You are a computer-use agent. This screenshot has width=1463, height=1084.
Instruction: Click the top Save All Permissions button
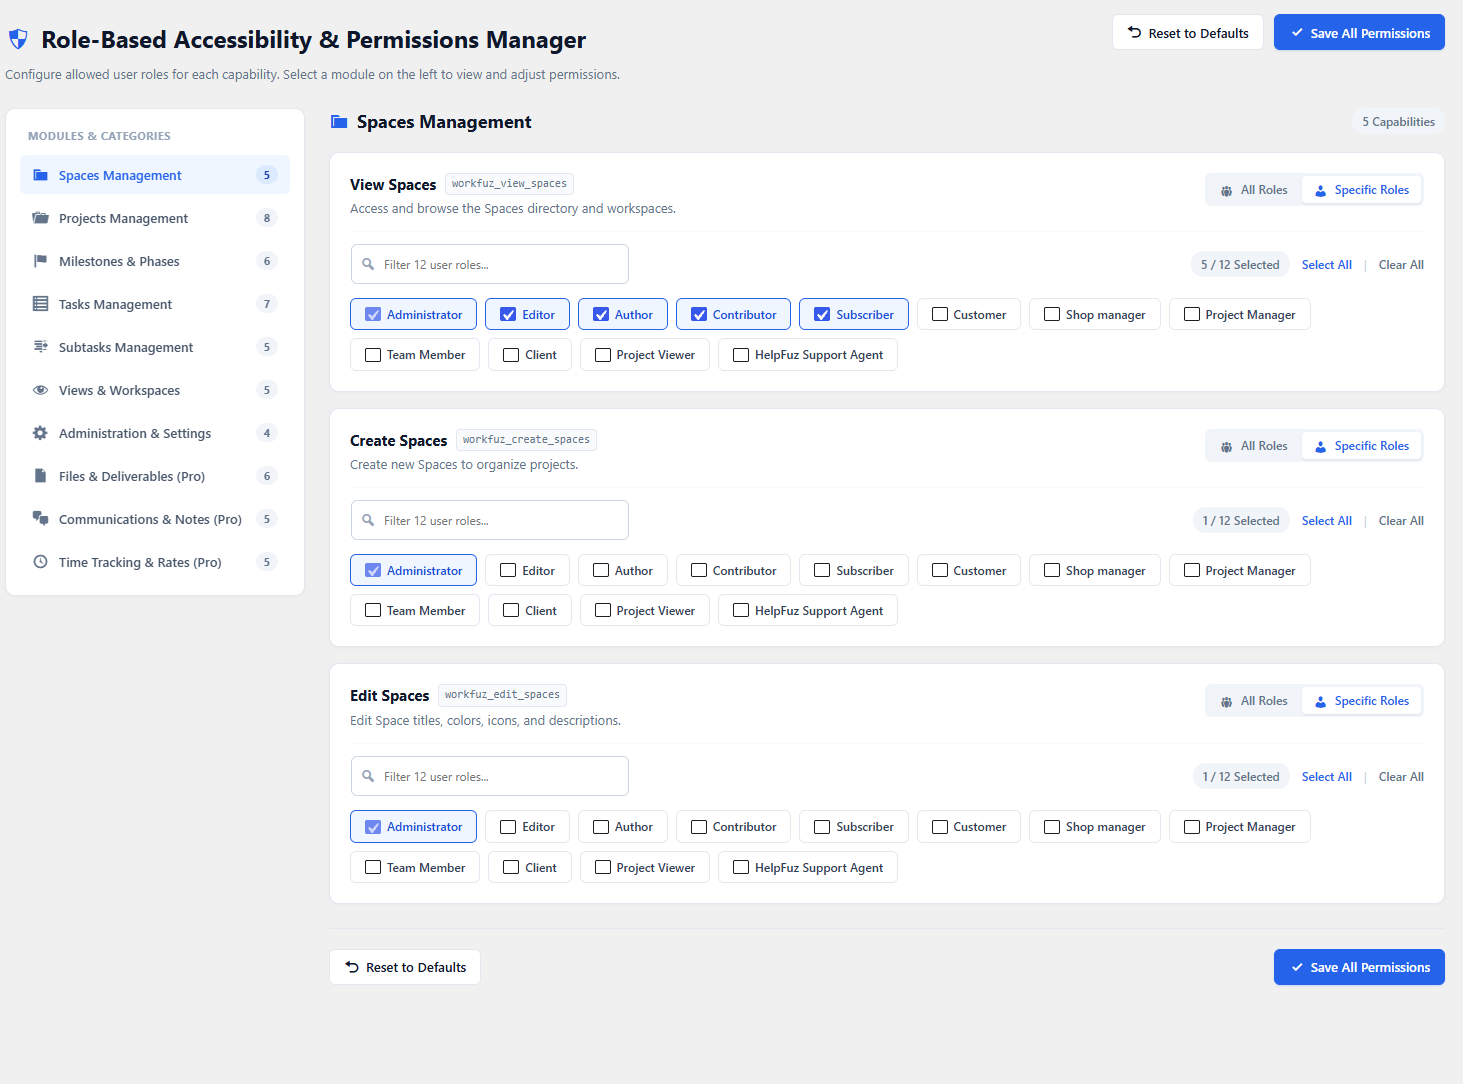coord(1359,33)
